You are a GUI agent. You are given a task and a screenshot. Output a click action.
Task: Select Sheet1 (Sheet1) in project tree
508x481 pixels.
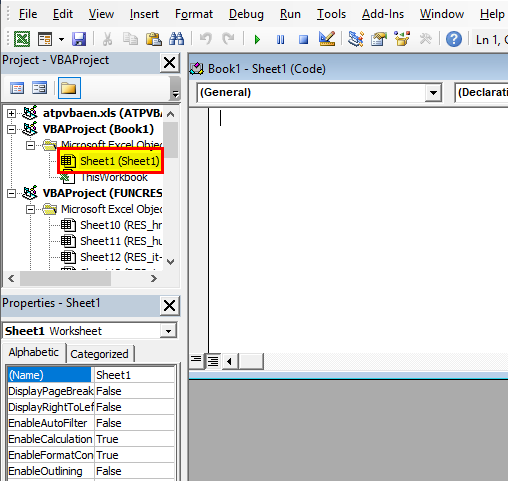110,161
